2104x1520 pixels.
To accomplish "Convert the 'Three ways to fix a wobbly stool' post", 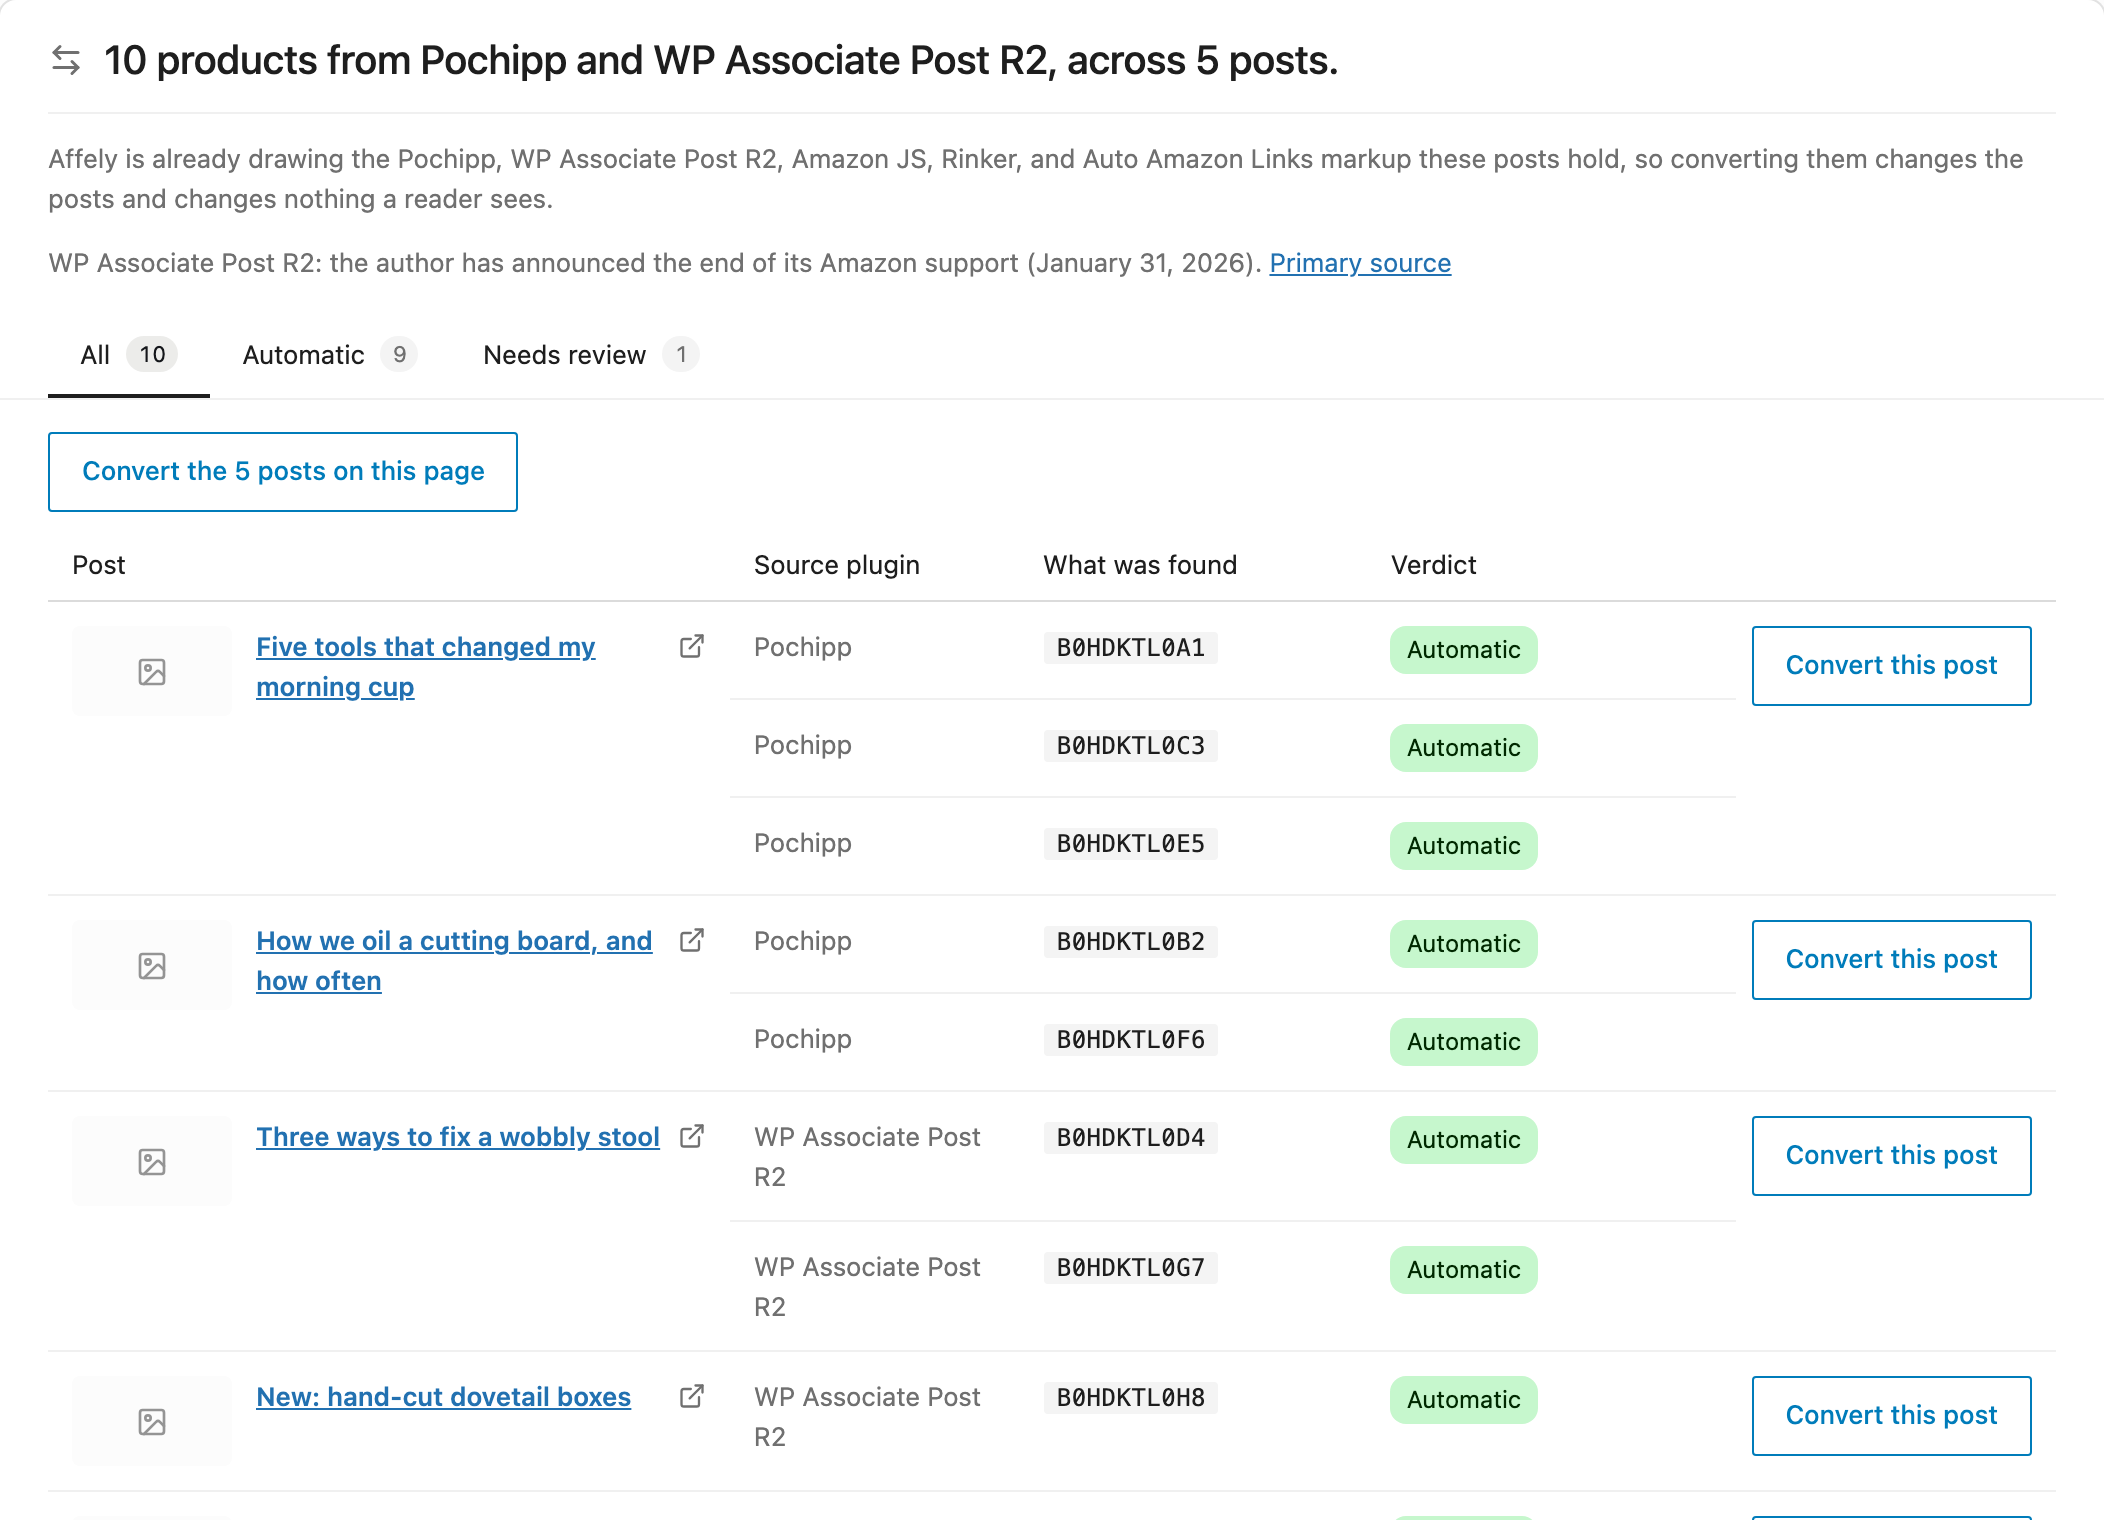I will tap(1891, 1156).
